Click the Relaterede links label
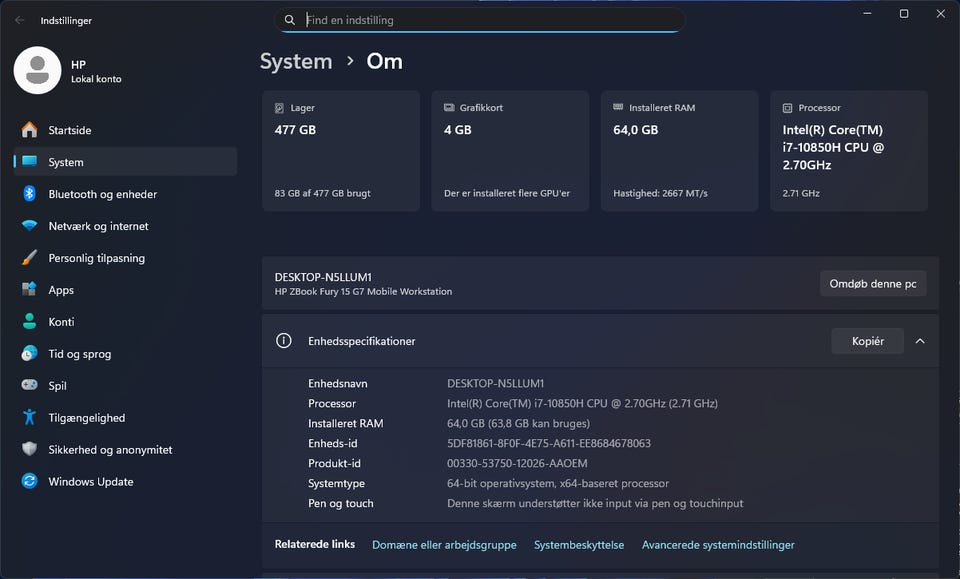This screenshot has width=960, height=579. [x=315, y=544]
